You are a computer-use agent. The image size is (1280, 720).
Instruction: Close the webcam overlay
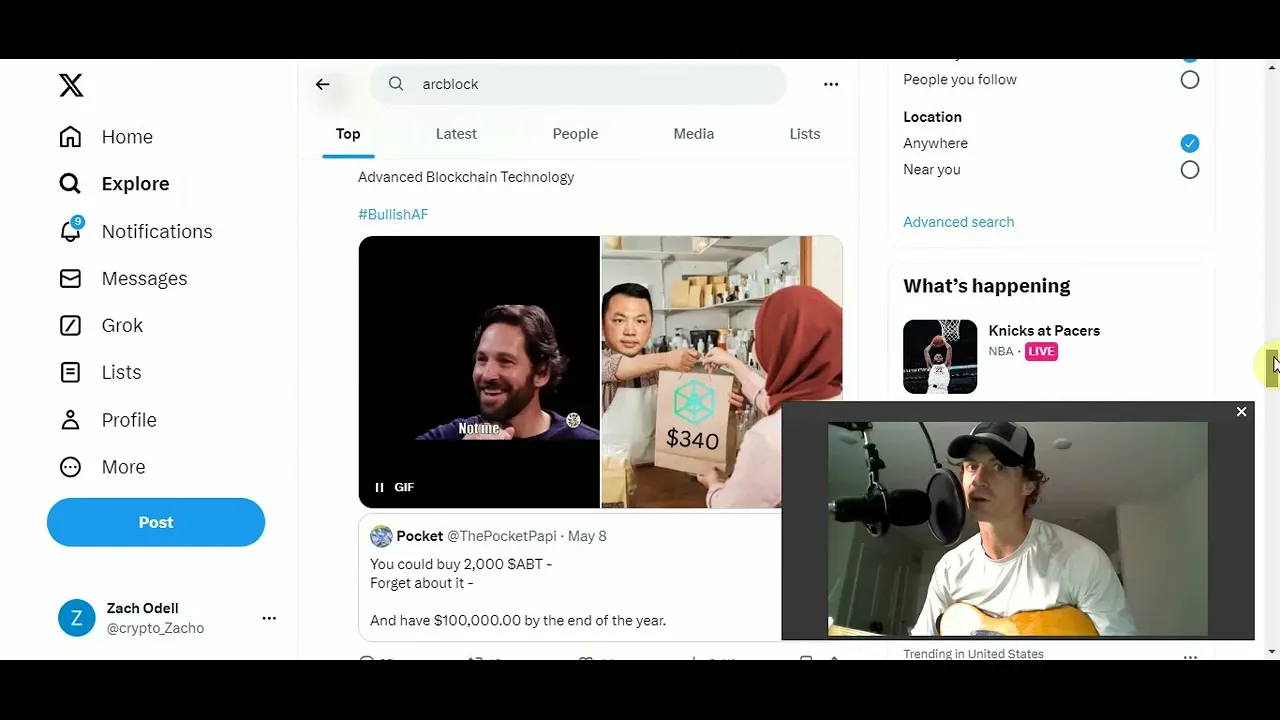click(1241, 412)
